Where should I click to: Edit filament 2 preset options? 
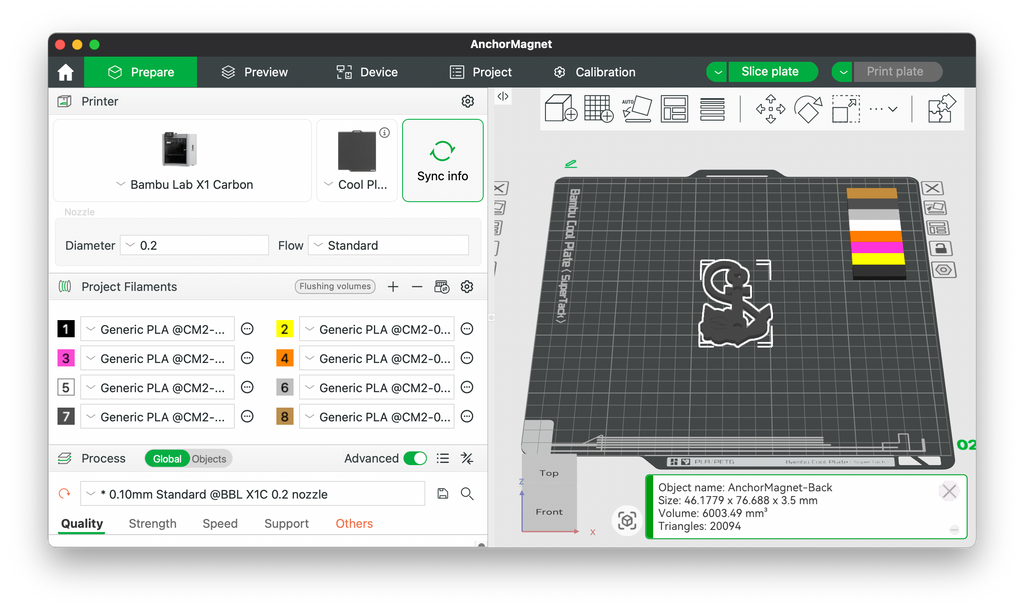click(467, 329)
